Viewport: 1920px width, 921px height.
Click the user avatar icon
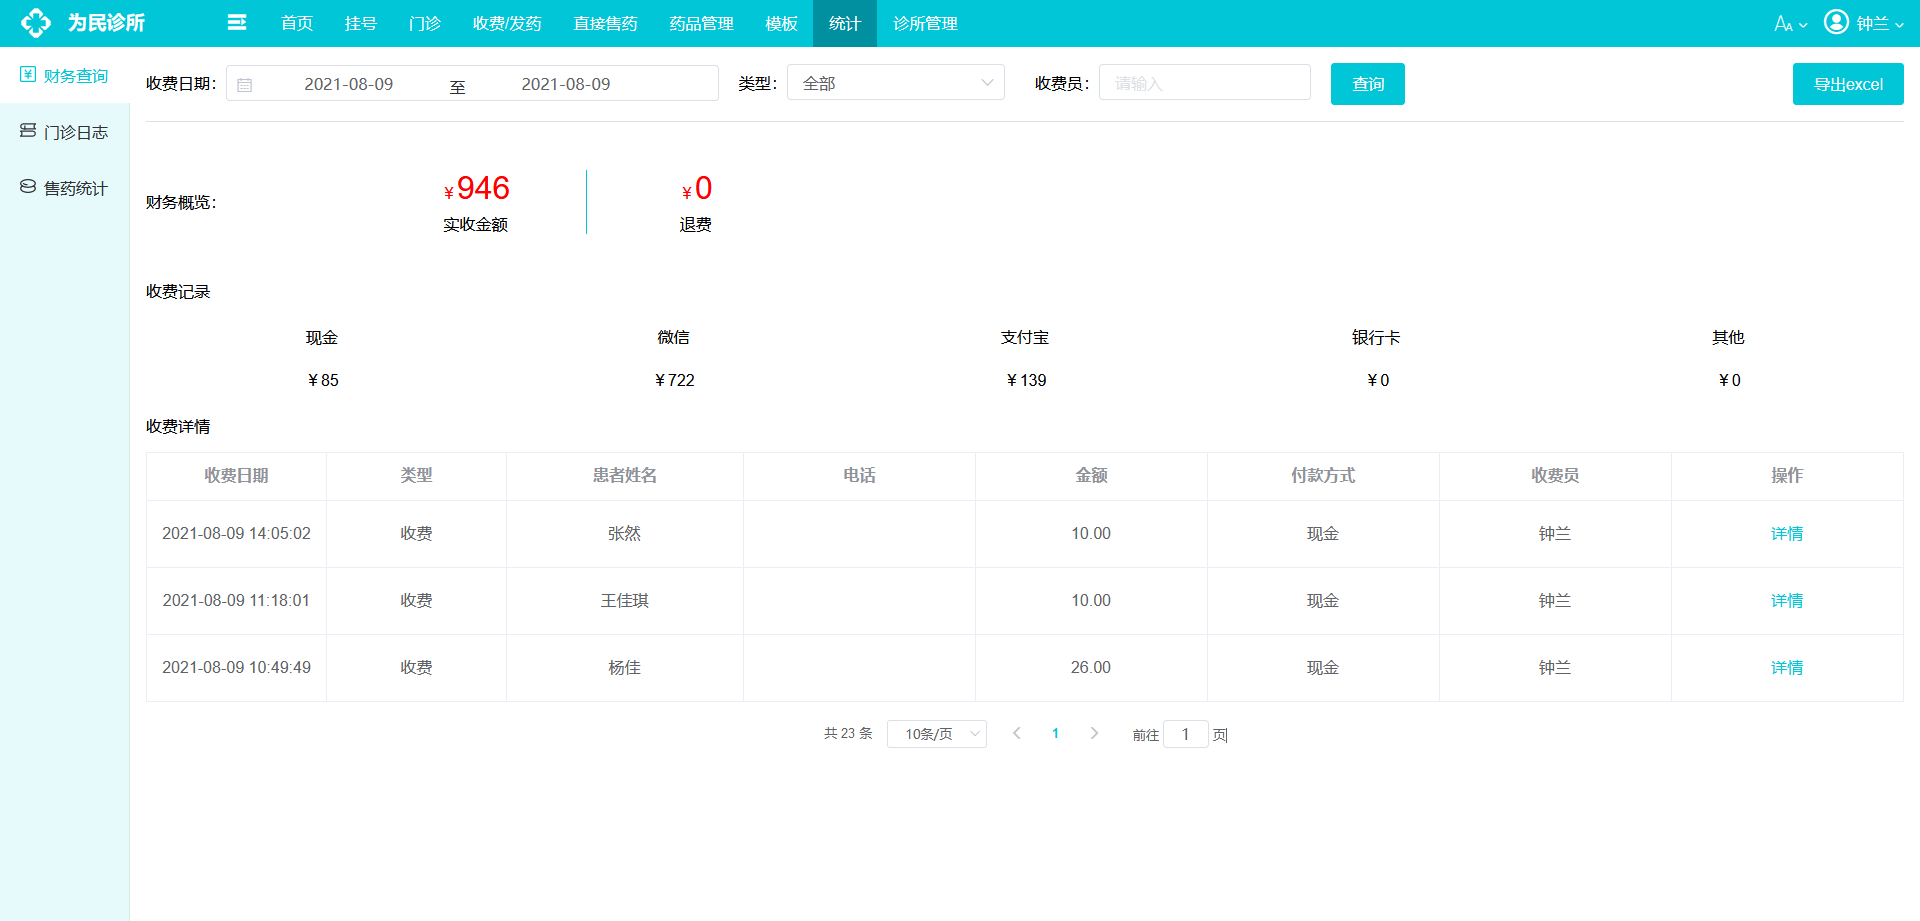pos(1836,22)
